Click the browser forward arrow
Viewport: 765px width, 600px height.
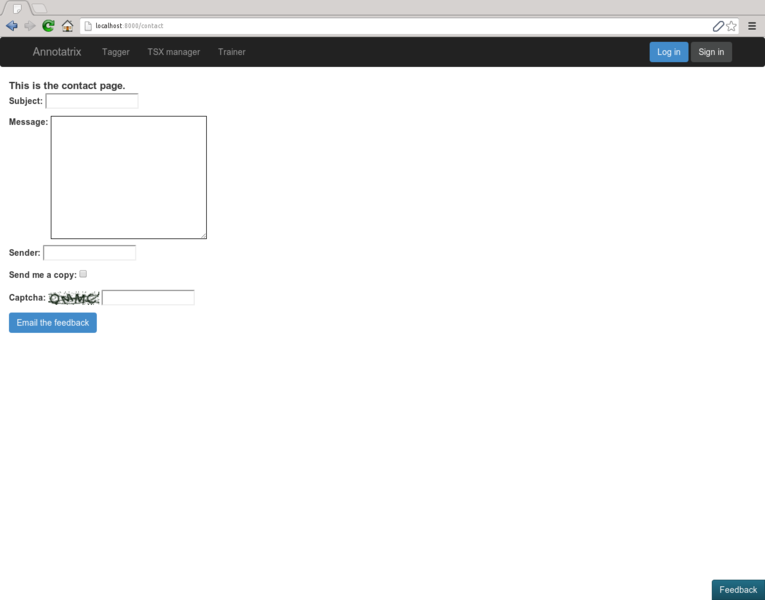[x=29, y=26]
